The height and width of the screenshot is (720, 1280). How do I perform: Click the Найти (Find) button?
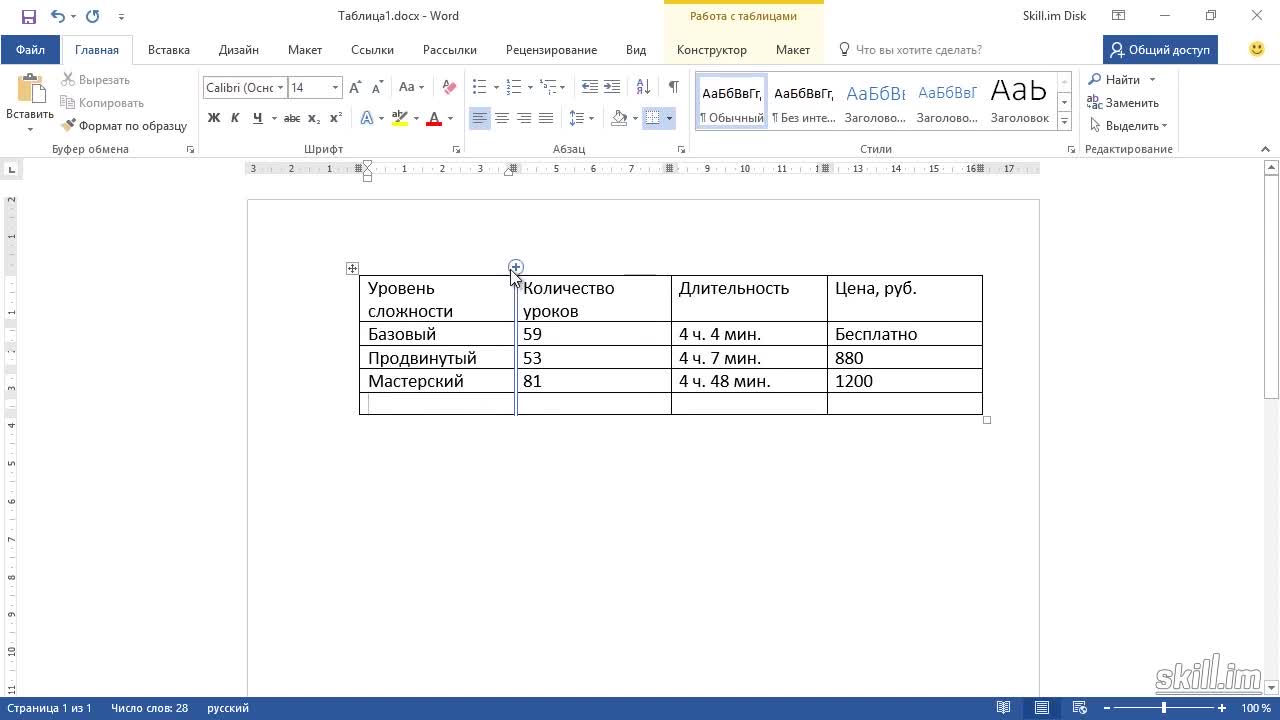(1115, 79)
